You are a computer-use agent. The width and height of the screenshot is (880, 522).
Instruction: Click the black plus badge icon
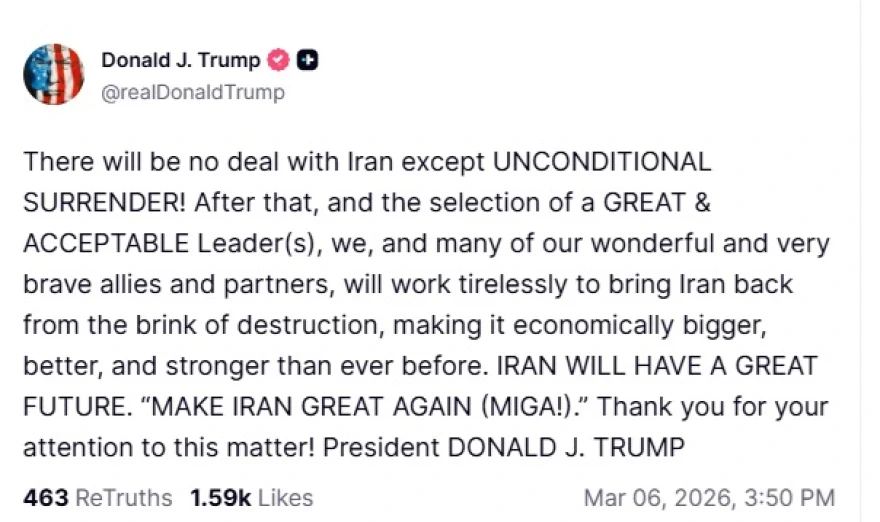tap(308, 60)
